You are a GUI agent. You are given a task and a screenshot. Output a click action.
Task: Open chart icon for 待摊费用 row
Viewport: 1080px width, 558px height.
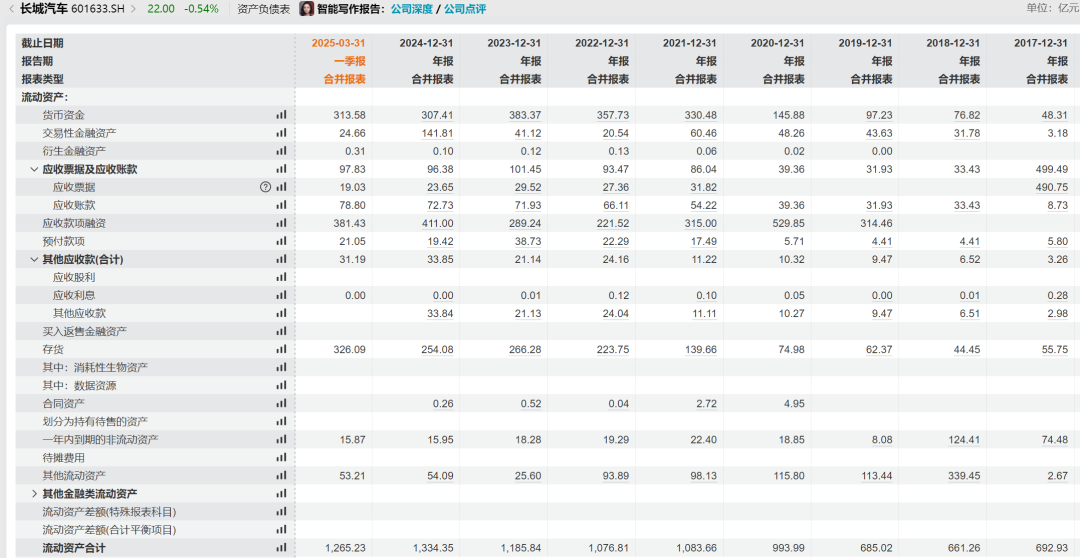(281, 457)
